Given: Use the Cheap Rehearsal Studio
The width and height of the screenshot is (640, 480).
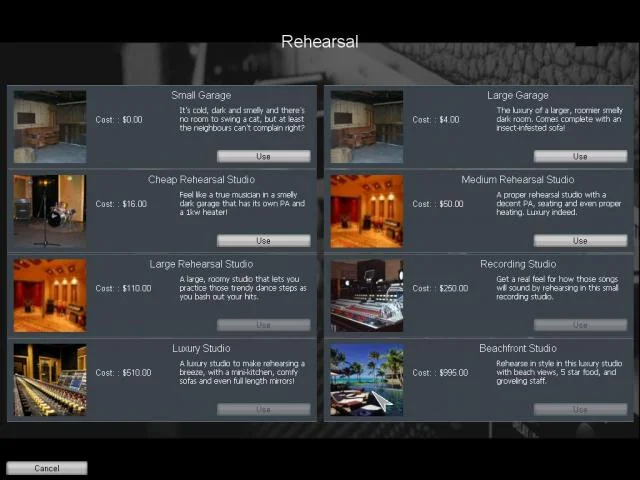Looking at the screenshot, I should click(263, 240).
